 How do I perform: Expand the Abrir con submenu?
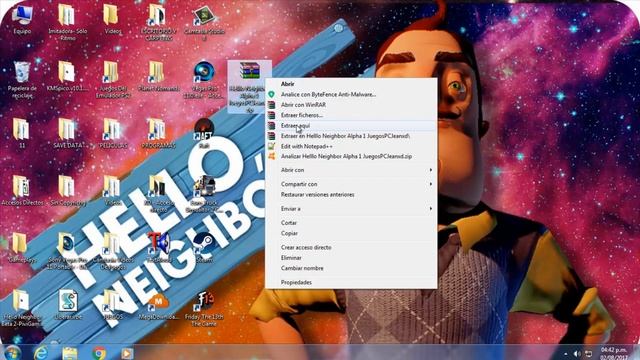[351, 170]
